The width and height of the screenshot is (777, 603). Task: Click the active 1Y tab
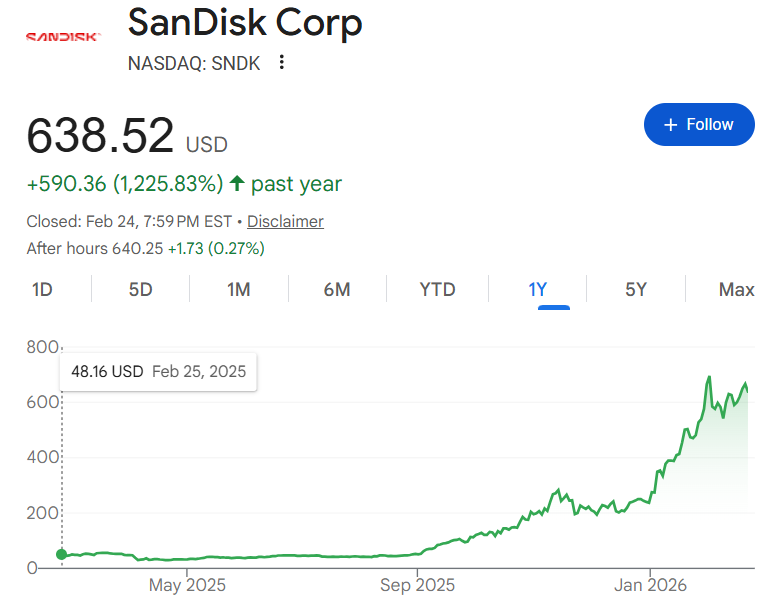pos(538,290)
